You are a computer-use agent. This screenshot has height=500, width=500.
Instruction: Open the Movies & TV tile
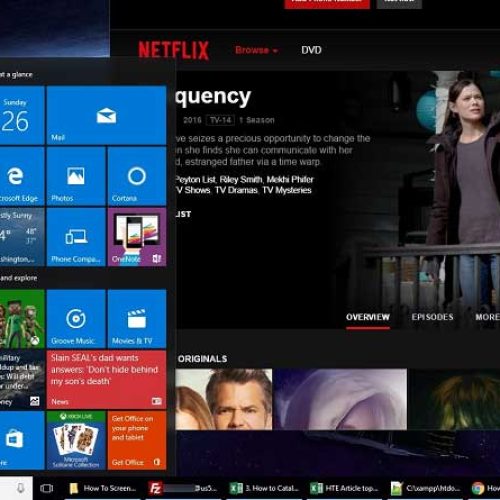137,319
